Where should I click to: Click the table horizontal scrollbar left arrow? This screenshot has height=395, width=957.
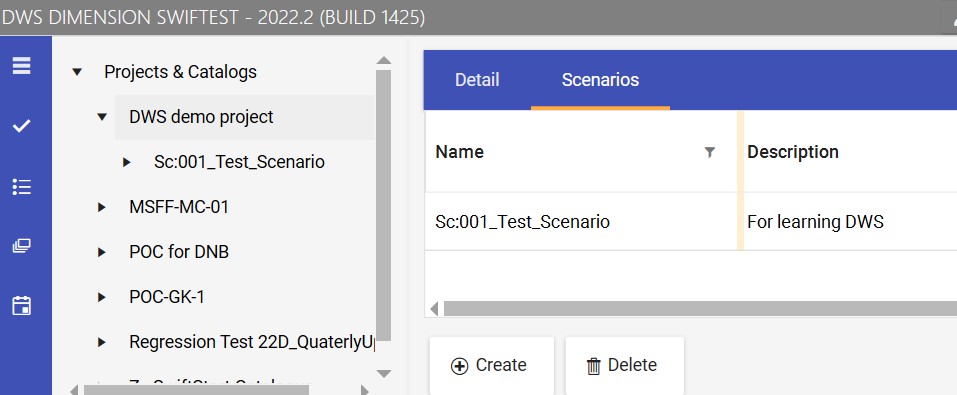434,308
